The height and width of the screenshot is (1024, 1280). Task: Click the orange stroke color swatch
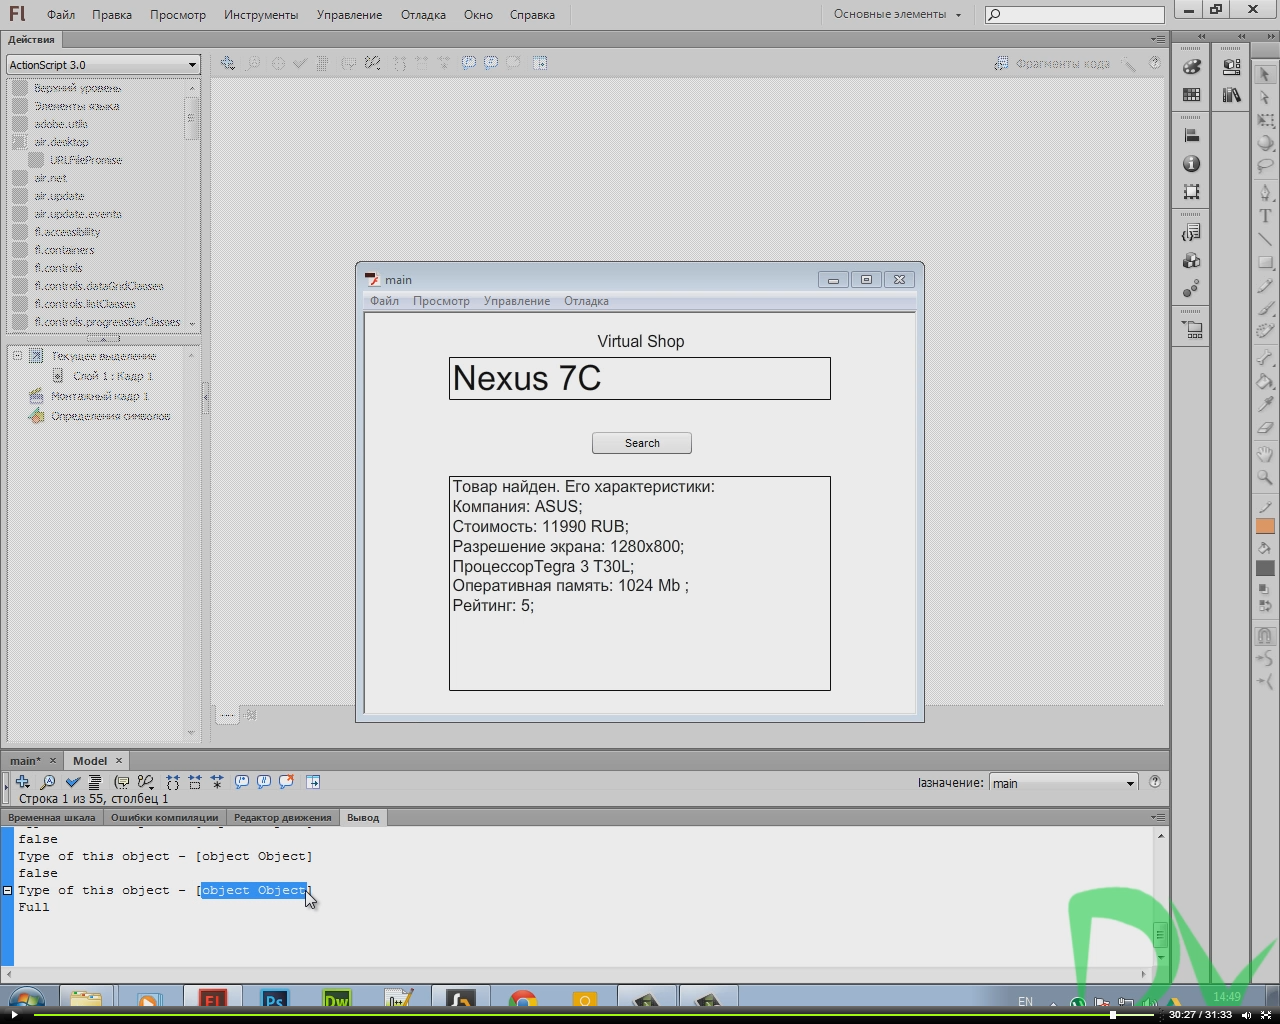point(1265,527)
